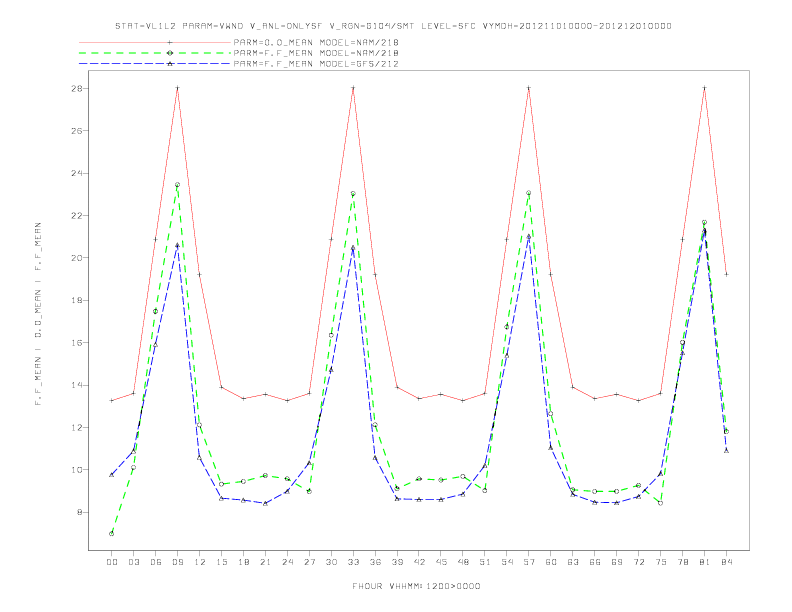This screenshot has height=612, width=792.
Task: Click green circle data point at hour 00
Action: 112,534
